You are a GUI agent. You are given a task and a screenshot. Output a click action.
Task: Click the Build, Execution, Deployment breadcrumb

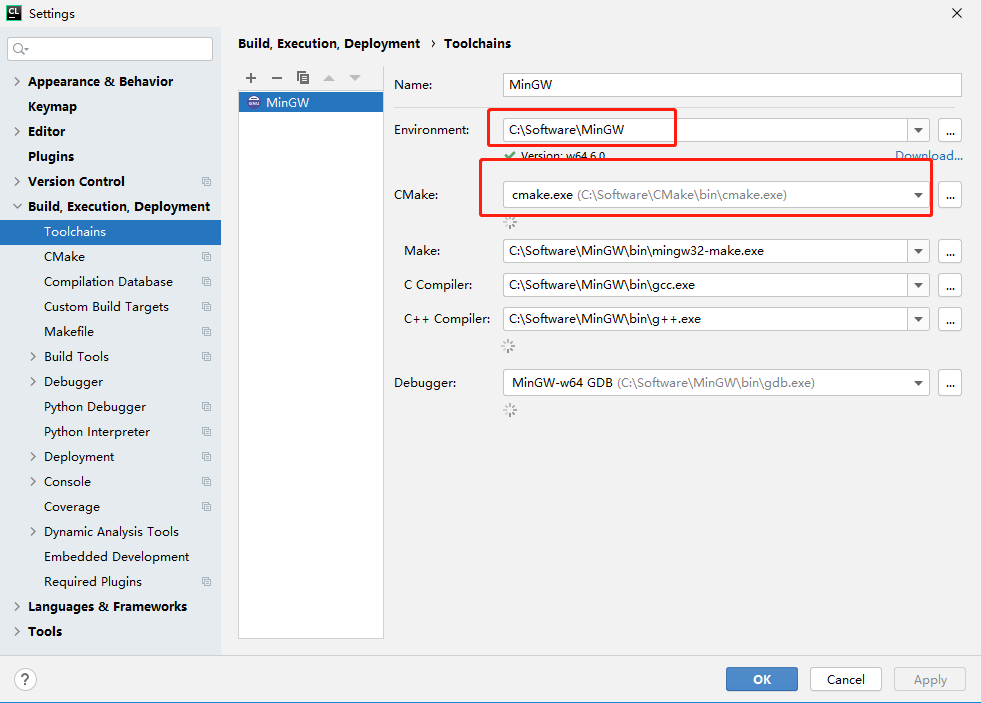pos(329,44)
